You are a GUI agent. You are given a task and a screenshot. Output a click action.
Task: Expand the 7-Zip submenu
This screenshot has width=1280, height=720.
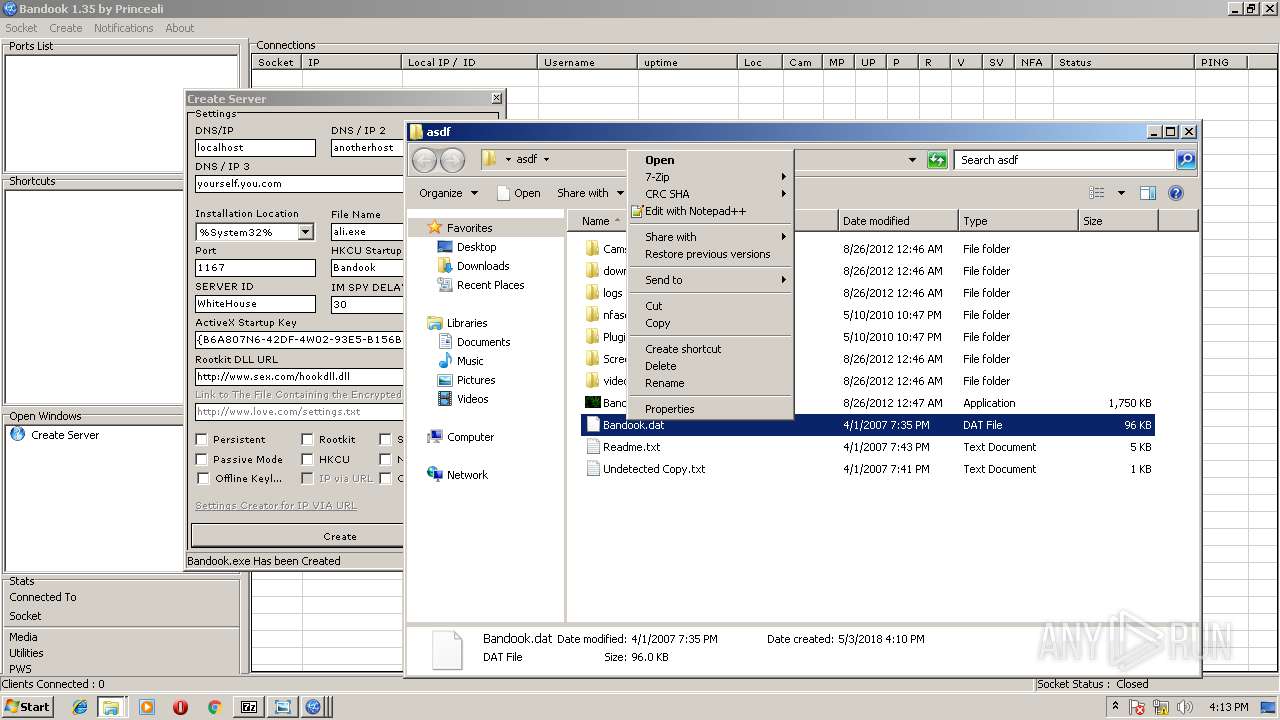(x=710, y=177)
